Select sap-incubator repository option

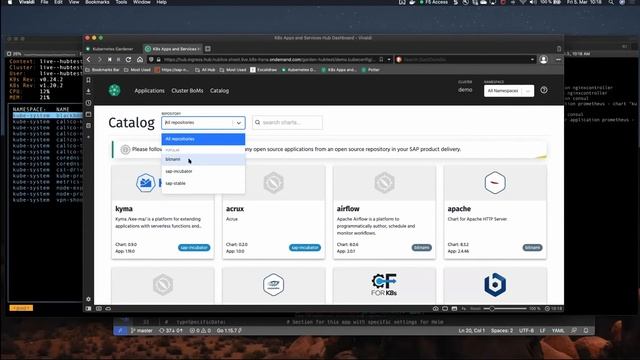coord(203,171)
